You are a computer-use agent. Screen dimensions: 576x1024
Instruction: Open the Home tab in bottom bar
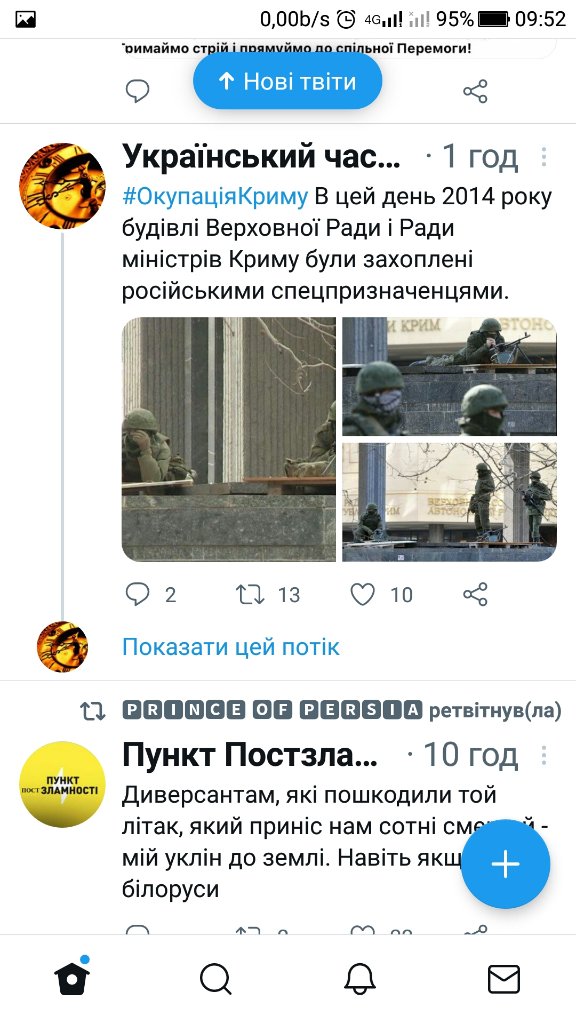(x=72, y=977)
